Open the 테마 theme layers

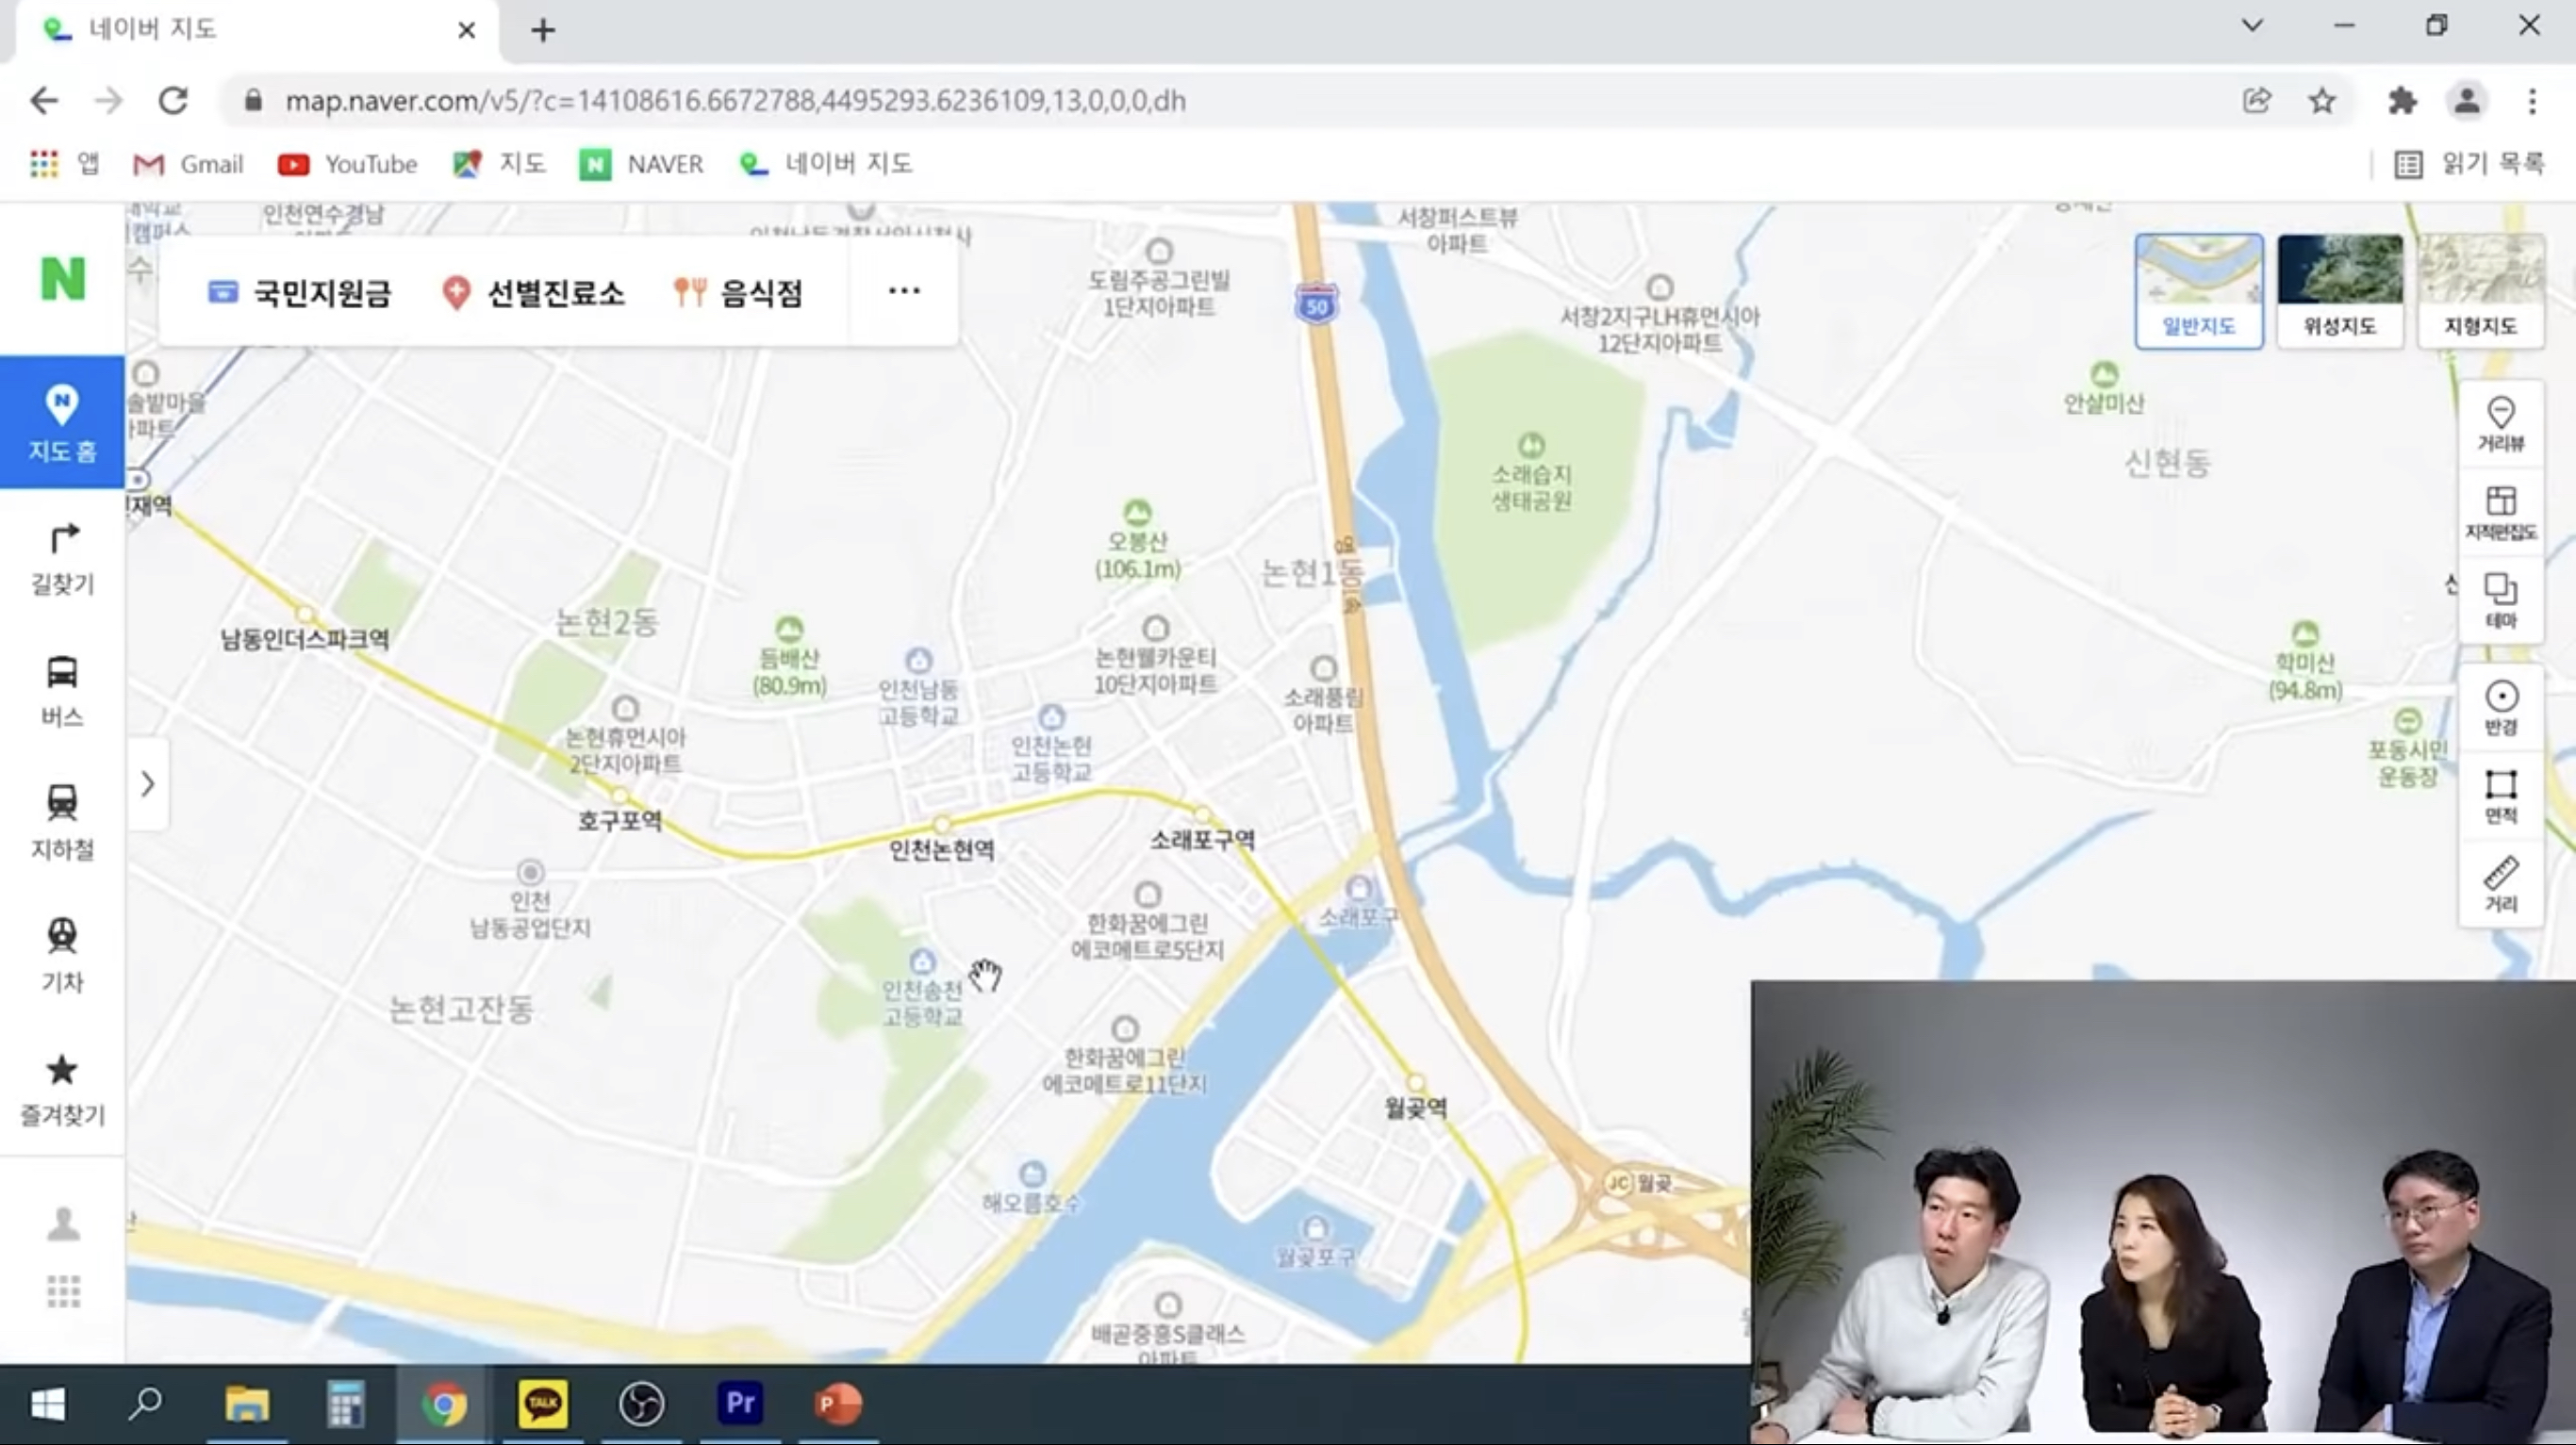pos(2501,600)
